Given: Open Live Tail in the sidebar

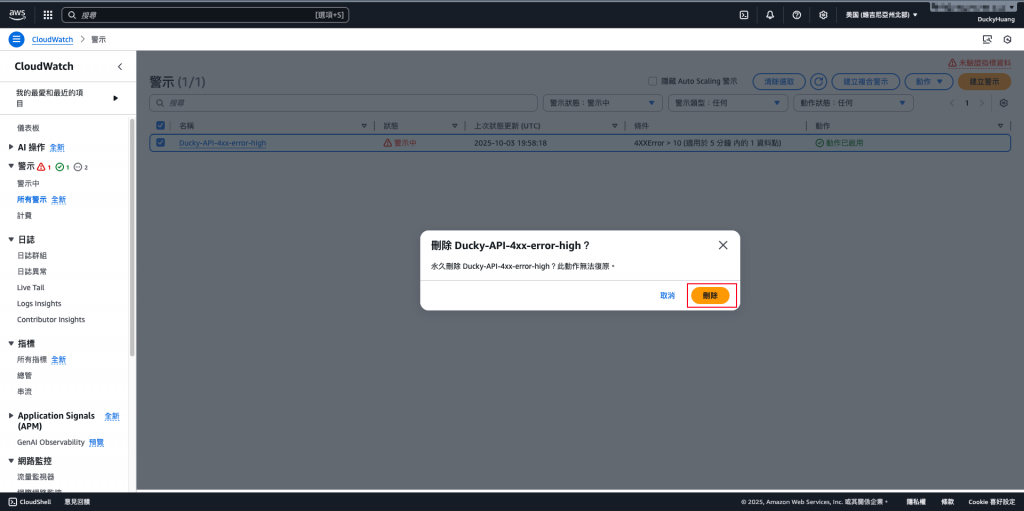Looking at the screenshot, I should coord(31,288).
